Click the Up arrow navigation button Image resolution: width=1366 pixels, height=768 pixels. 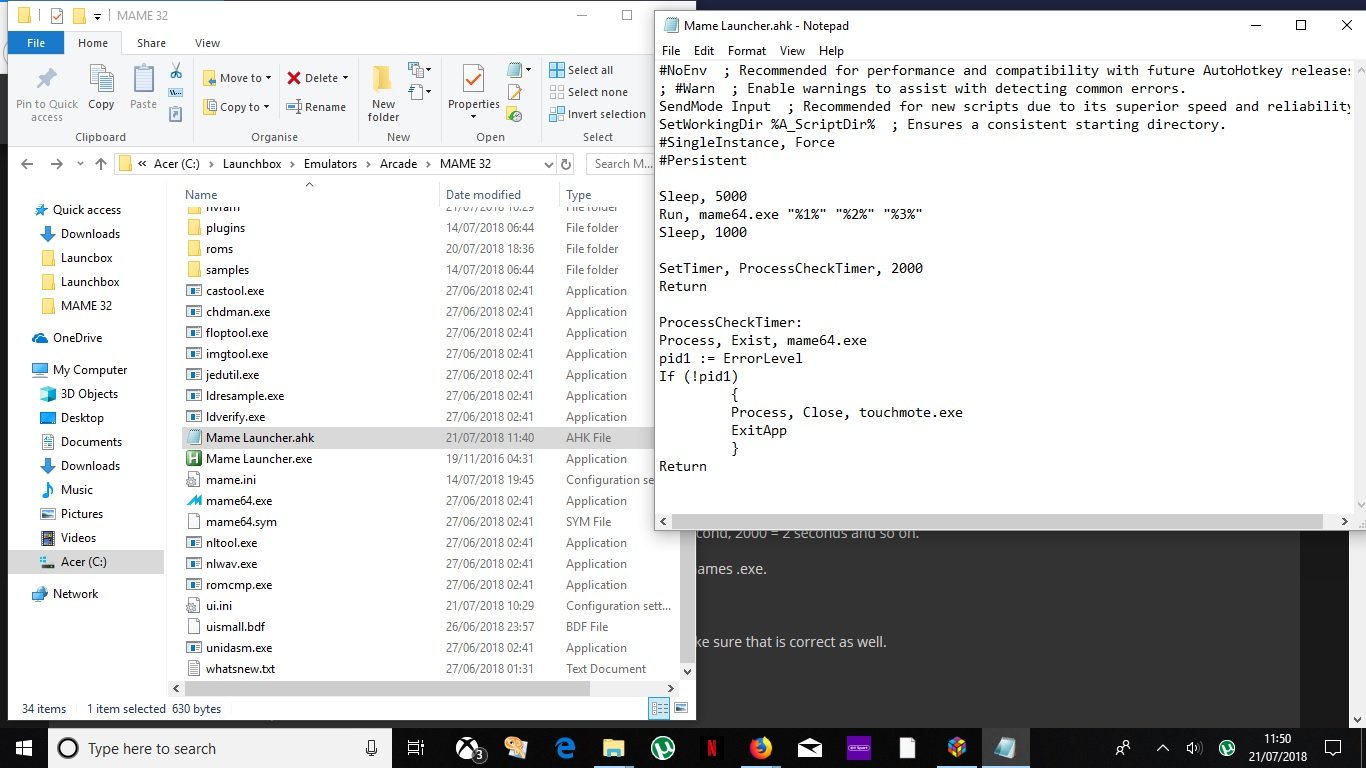(x=100, y=164)
